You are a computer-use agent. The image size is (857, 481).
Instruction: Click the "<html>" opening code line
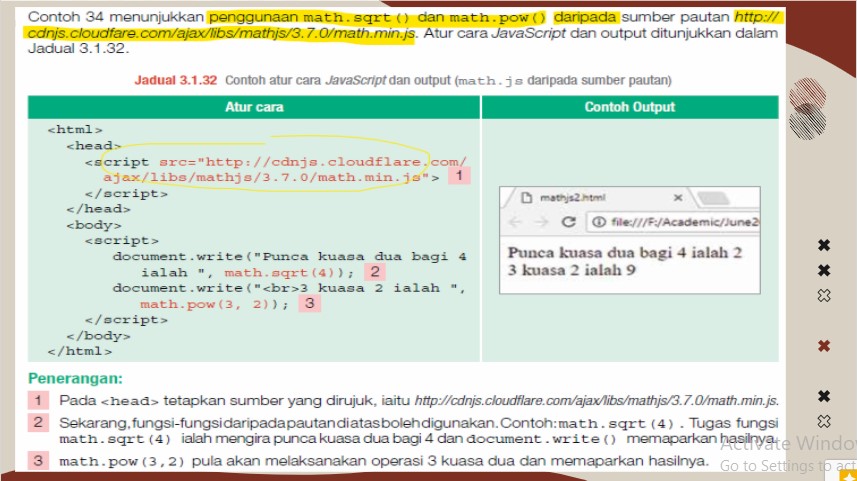75,130
